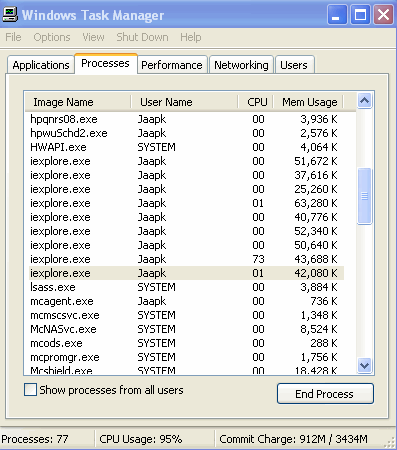
Task: Click the 1,756 K memory value
Action: tap(319, 357)
